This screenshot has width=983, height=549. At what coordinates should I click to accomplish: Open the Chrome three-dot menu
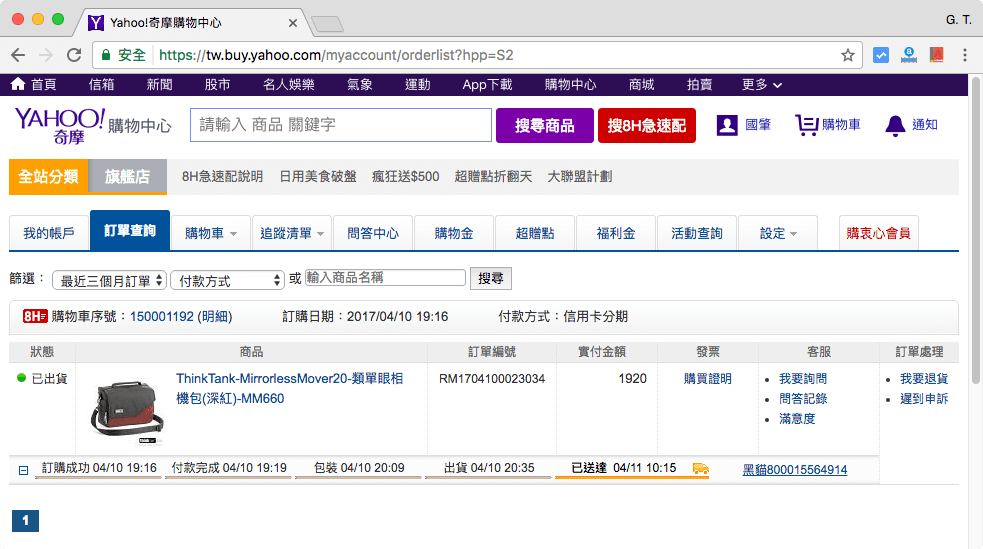point(965,55)
